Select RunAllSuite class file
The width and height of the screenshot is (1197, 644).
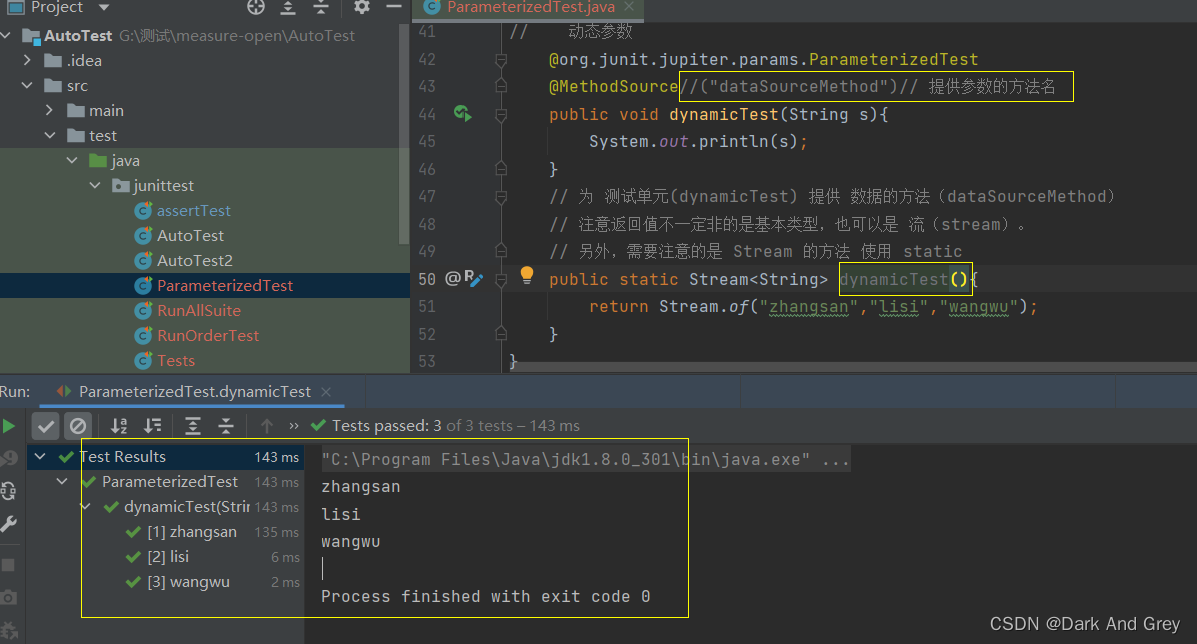[198, 311]
